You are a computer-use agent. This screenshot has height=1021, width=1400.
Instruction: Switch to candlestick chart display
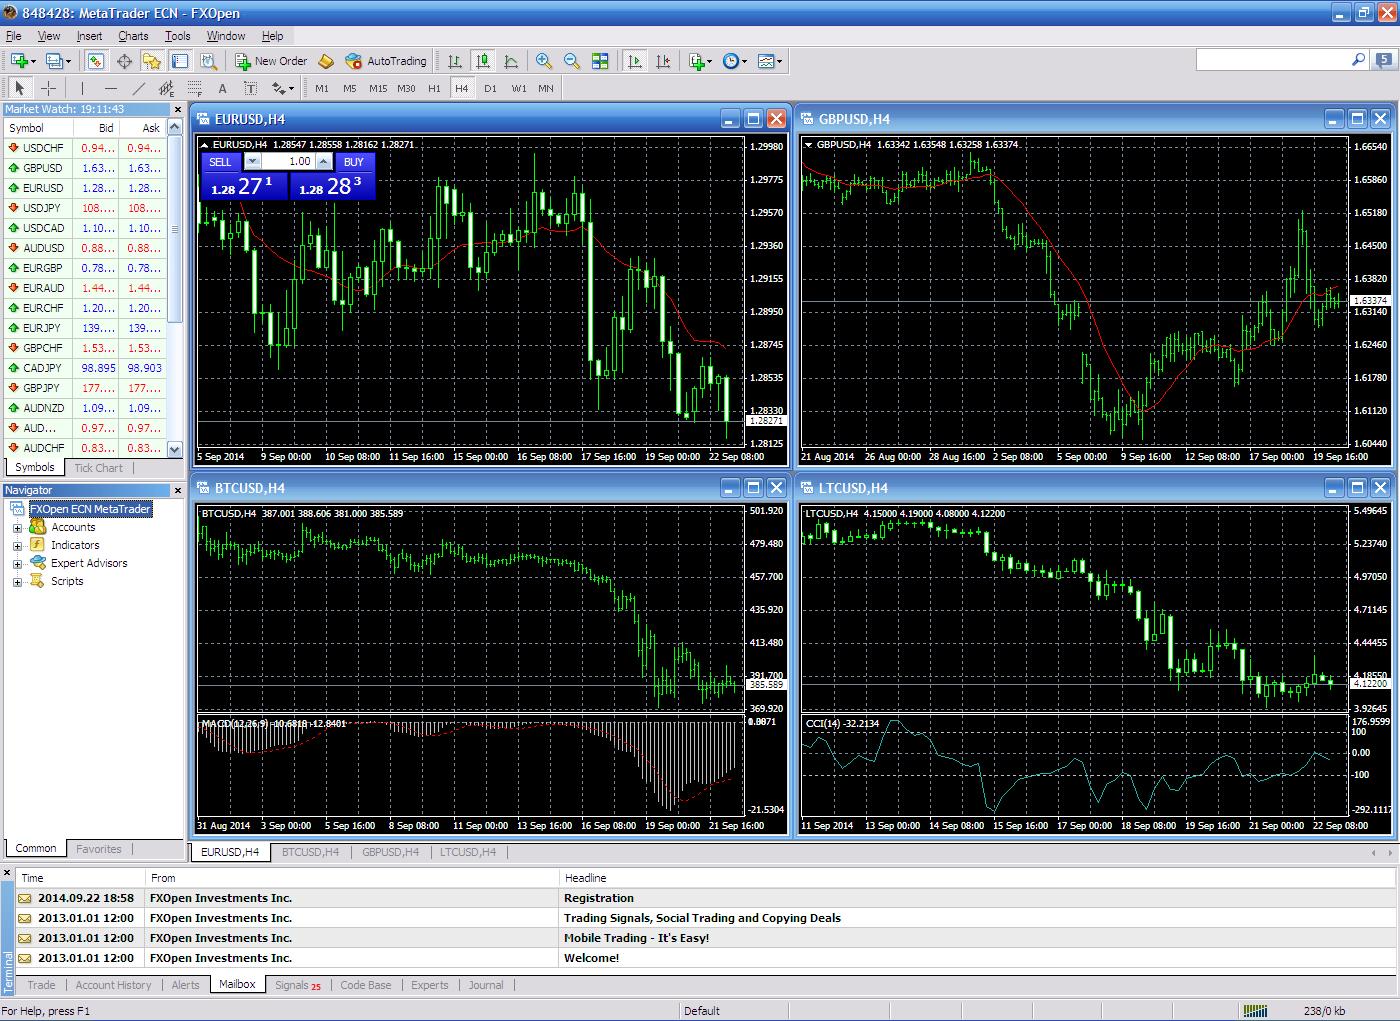coord(483,61)
